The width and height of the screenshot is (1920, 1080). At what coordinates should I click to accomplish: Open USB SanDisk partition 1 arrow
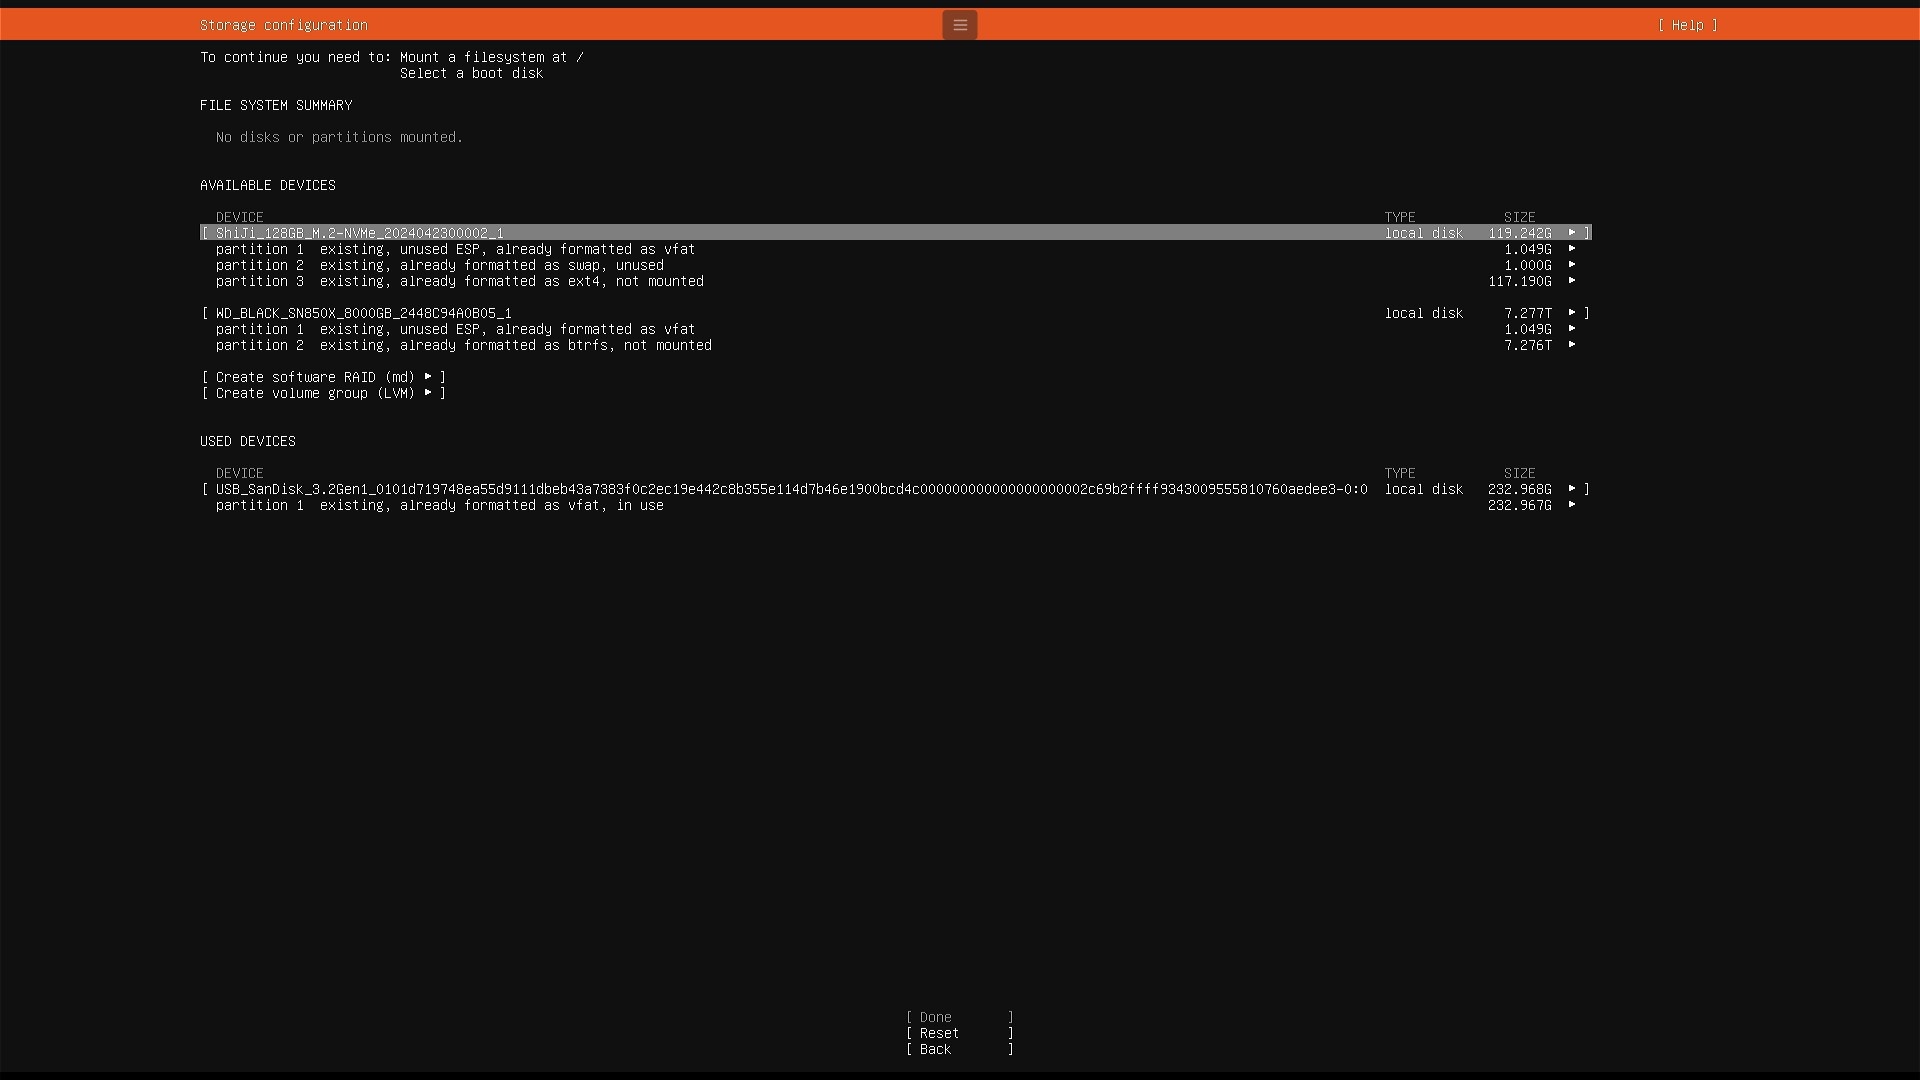coord(1572,505)
